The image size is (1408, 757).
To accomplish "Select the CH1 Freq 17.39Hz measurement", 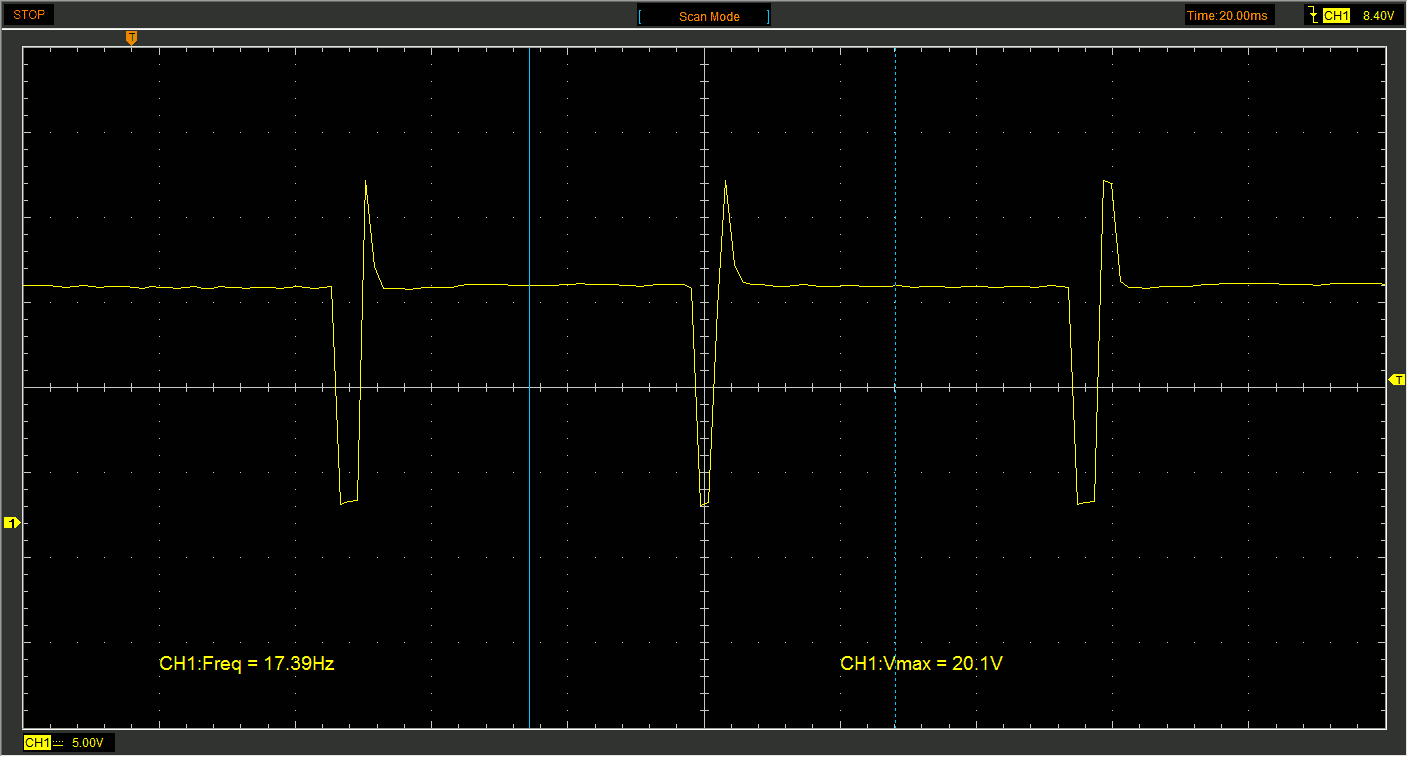I will [x=246, y=663].
